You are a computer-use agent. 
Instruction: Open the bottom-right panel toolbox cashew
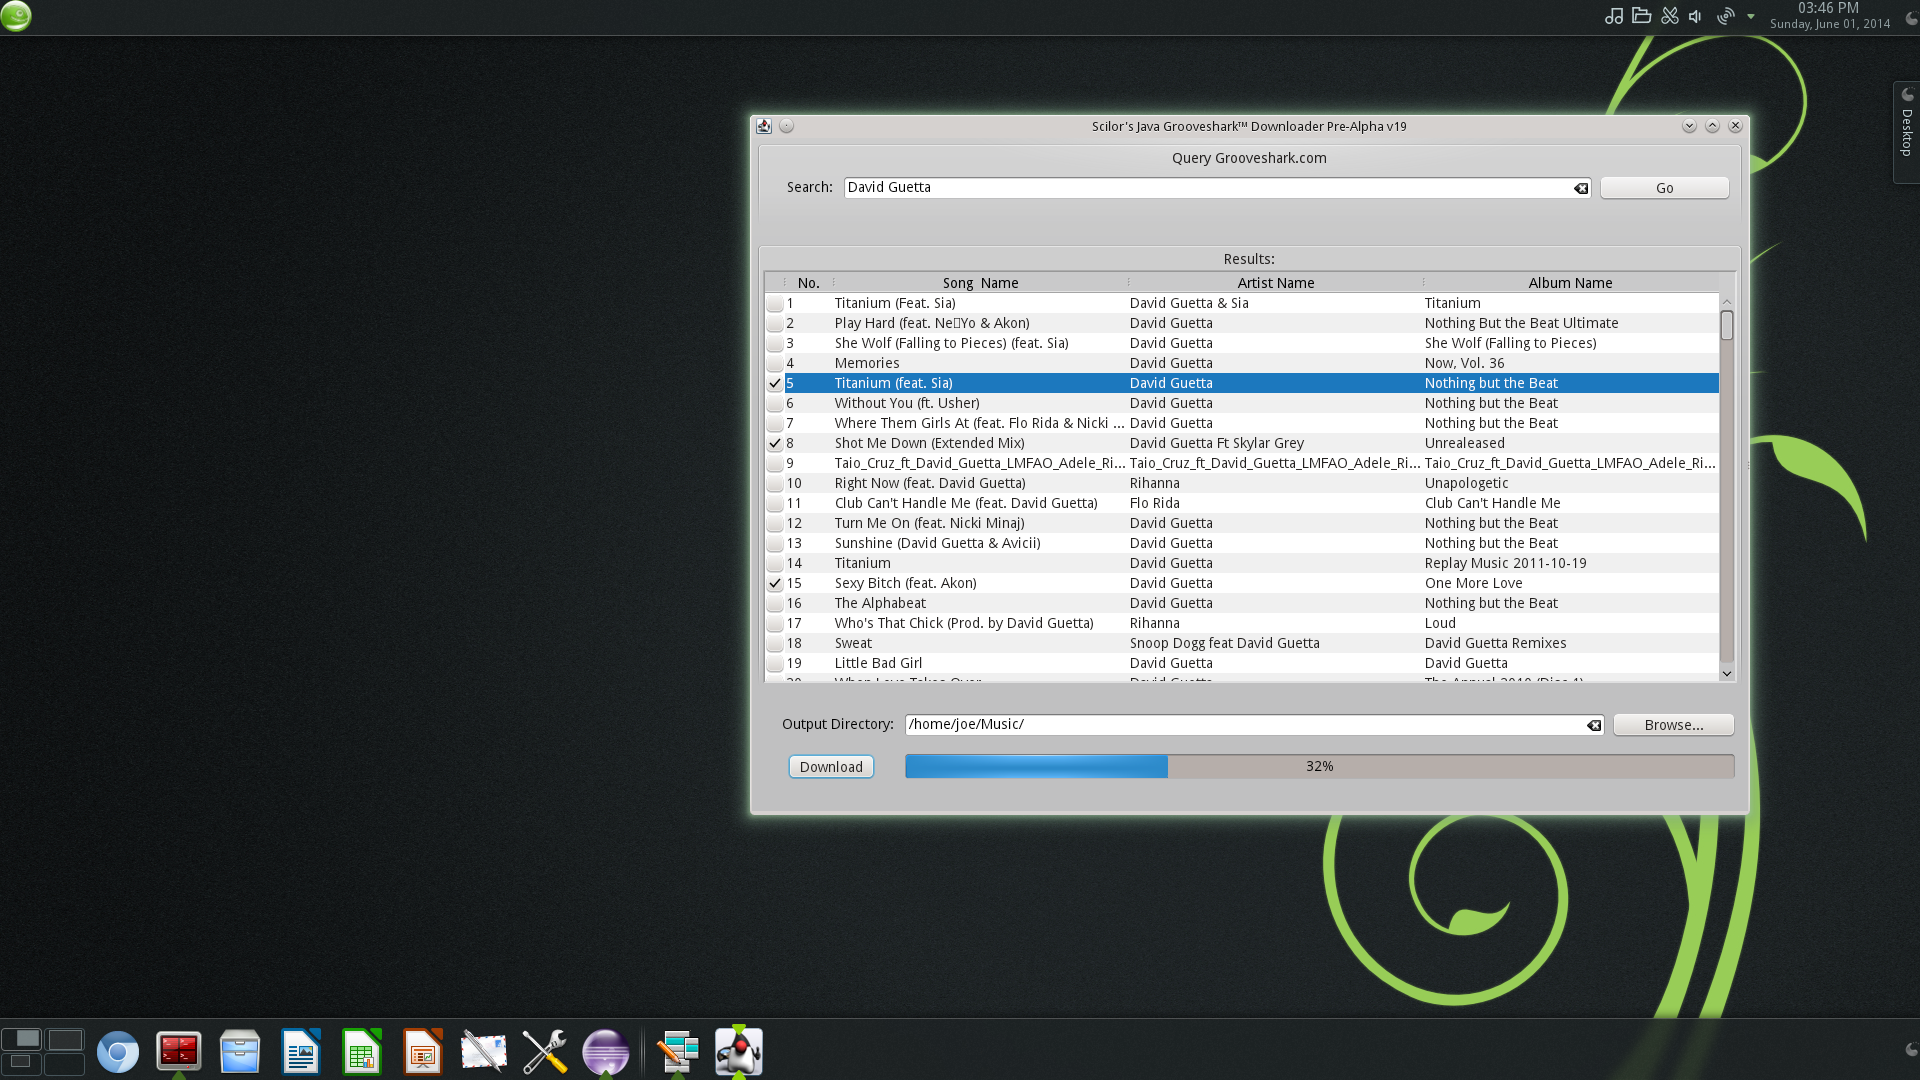pyautogui.click(x=1910, y=1050)
